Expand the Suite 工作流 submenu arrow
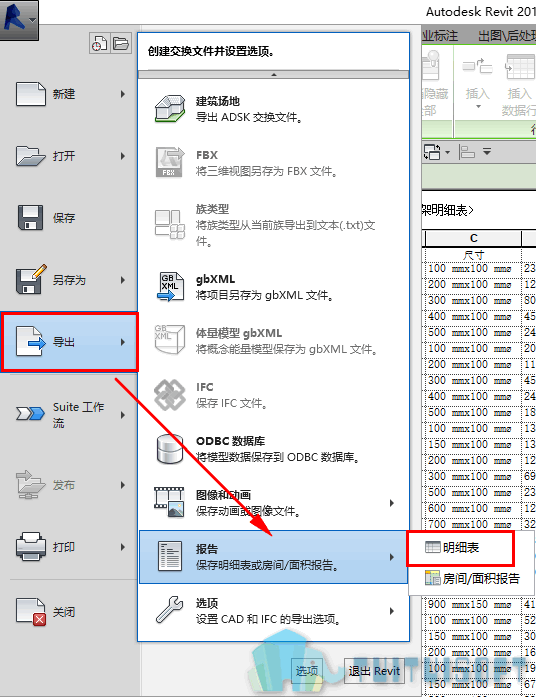This screenshot has width=536, height=697. coord(123,415)
